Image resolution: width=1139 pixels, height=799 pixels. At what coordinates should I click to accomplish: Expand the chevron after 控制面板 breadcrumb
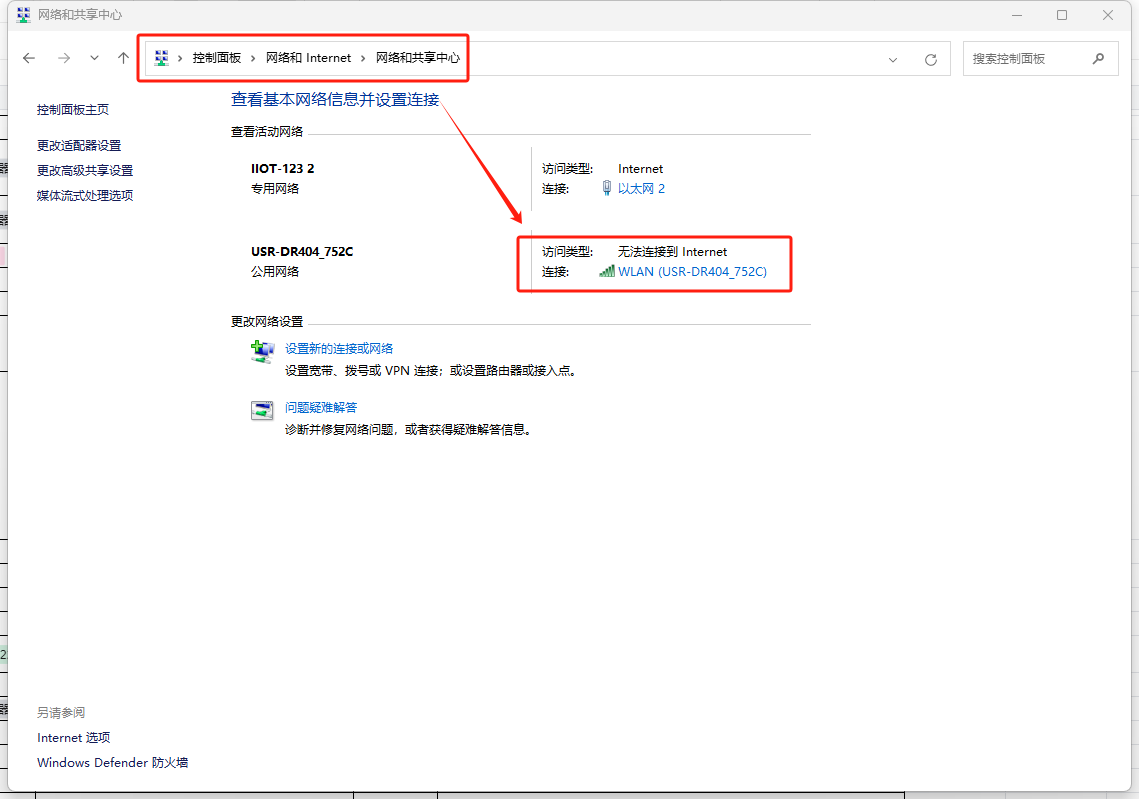(x=254, y=58)
